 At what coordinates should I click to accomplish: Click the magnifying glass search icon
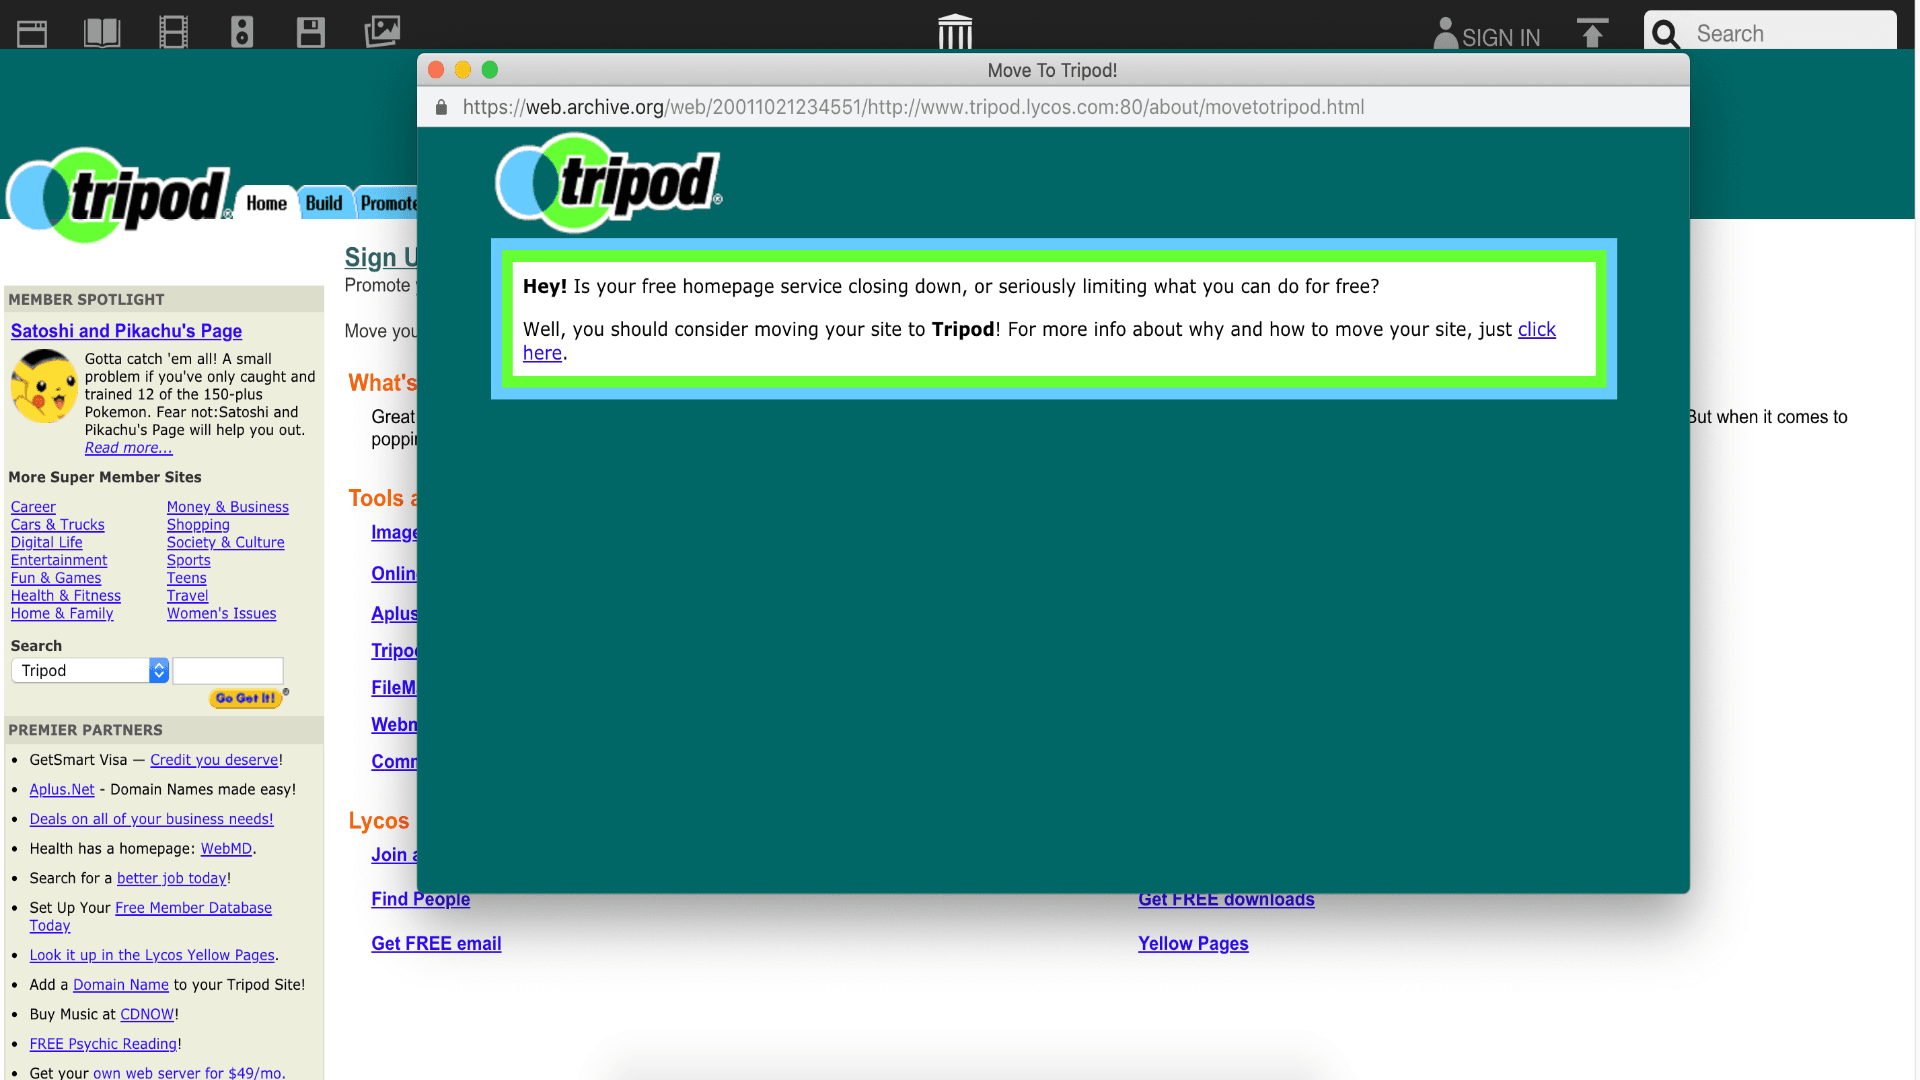coord(1665,34)
